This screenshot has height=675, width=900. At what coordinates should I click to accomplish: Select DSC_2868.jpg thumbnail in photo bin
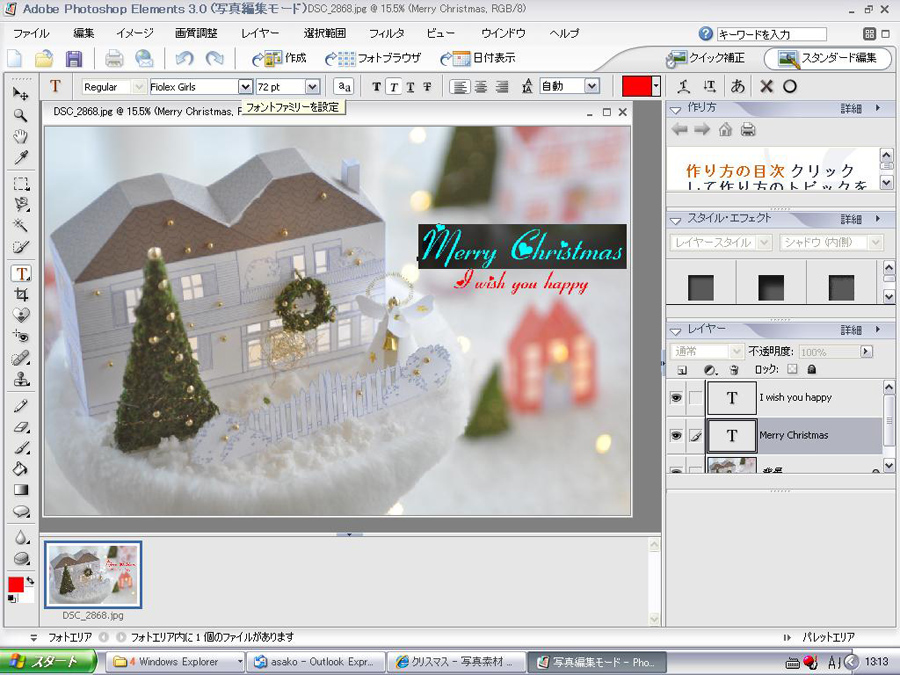(x=91, y=574)
